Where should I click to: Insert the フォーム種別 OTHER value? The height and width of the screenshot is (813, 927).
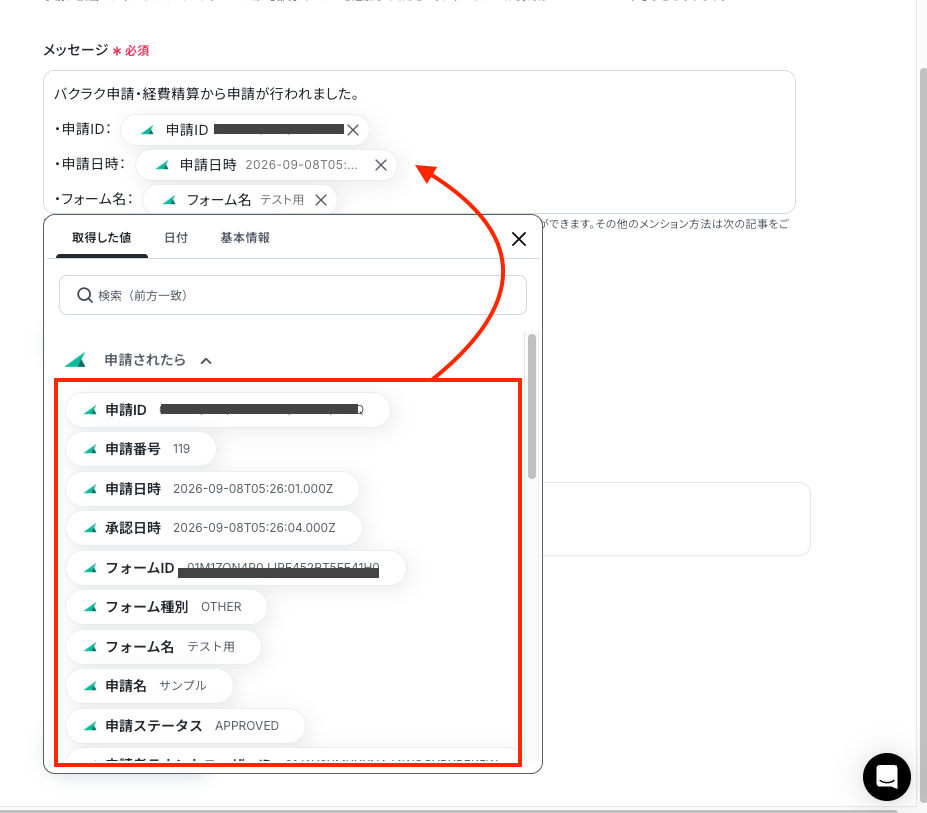click(166, 607)
